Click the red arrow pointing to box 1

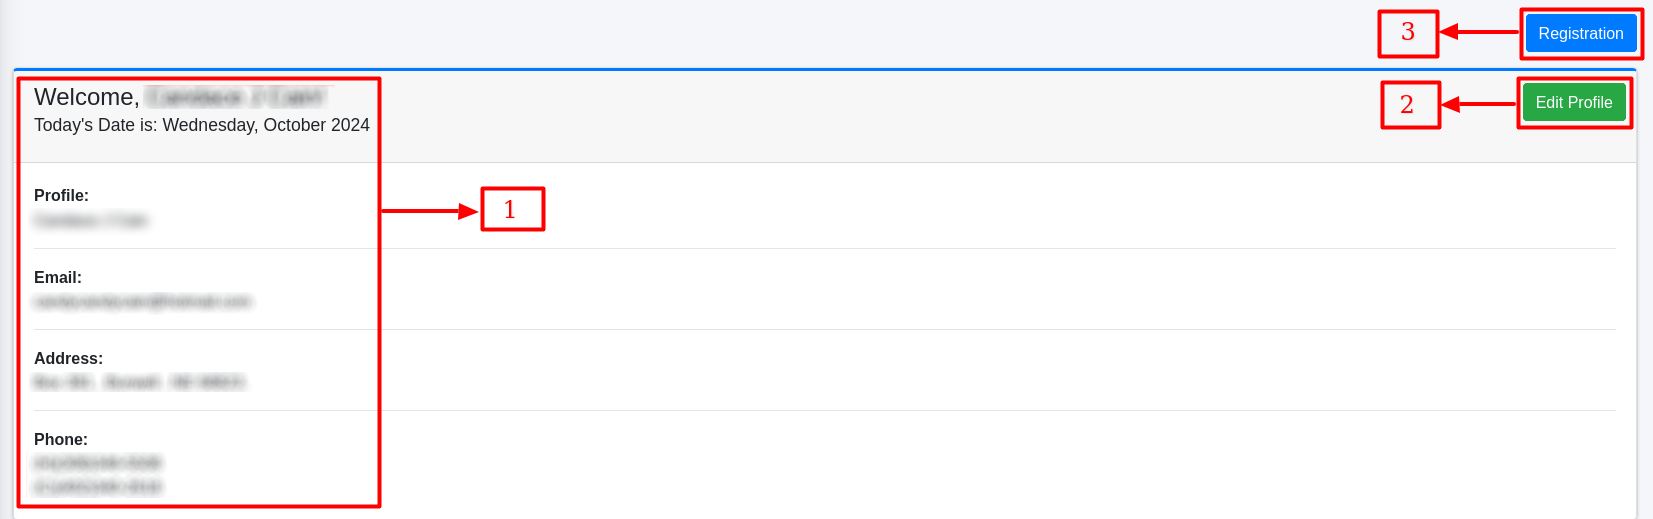429,211
